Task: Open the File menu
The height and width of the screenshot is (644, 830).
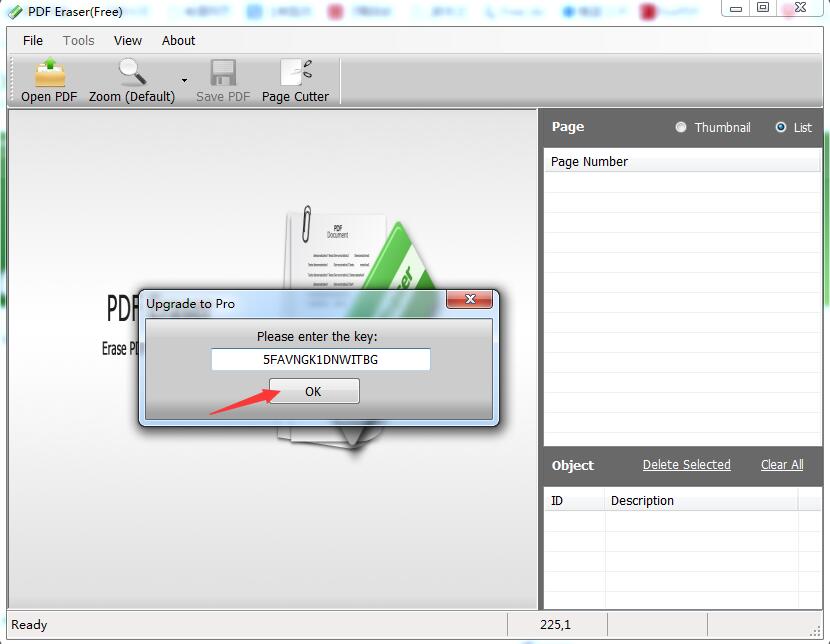Action: (x=33, y=41)
